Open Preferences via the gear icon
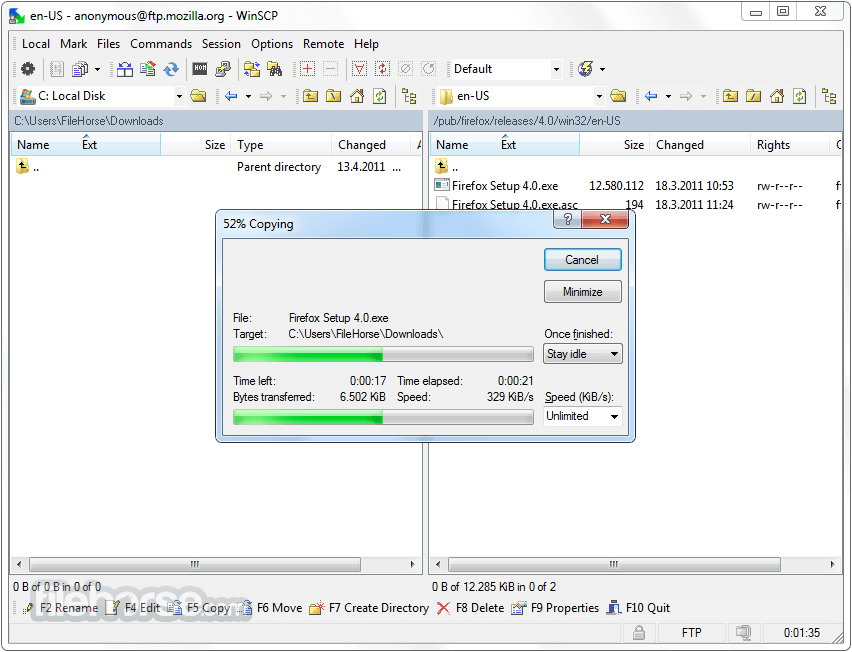 [28, 69]
